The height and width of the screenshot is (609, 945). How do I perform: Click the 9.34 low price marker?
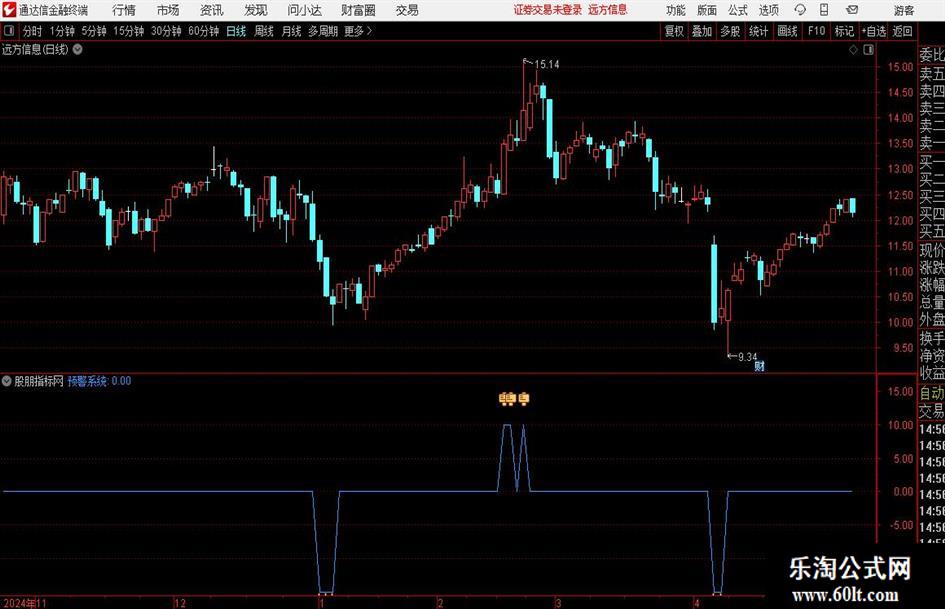[x=747, y=357]
